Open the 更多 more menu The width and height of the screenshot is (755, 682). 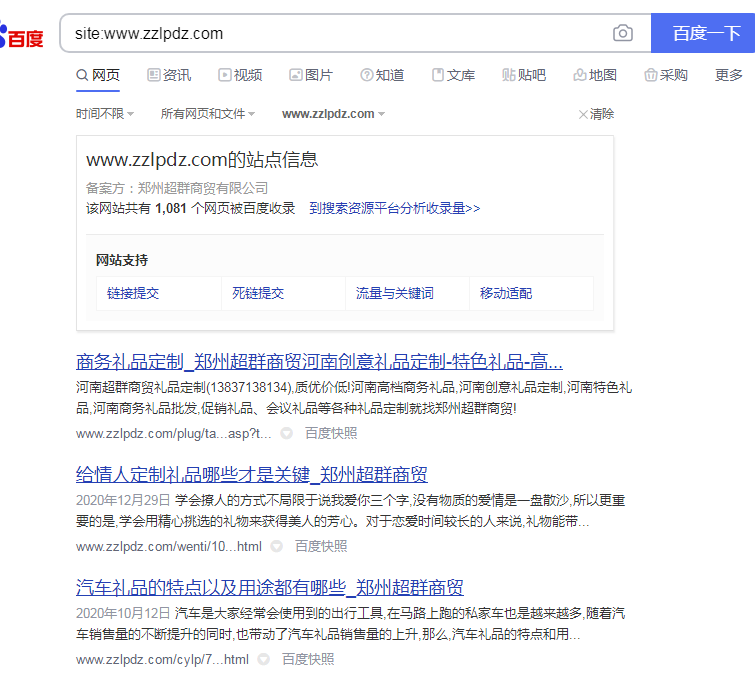pyautogui.click(x=729, y=75)
